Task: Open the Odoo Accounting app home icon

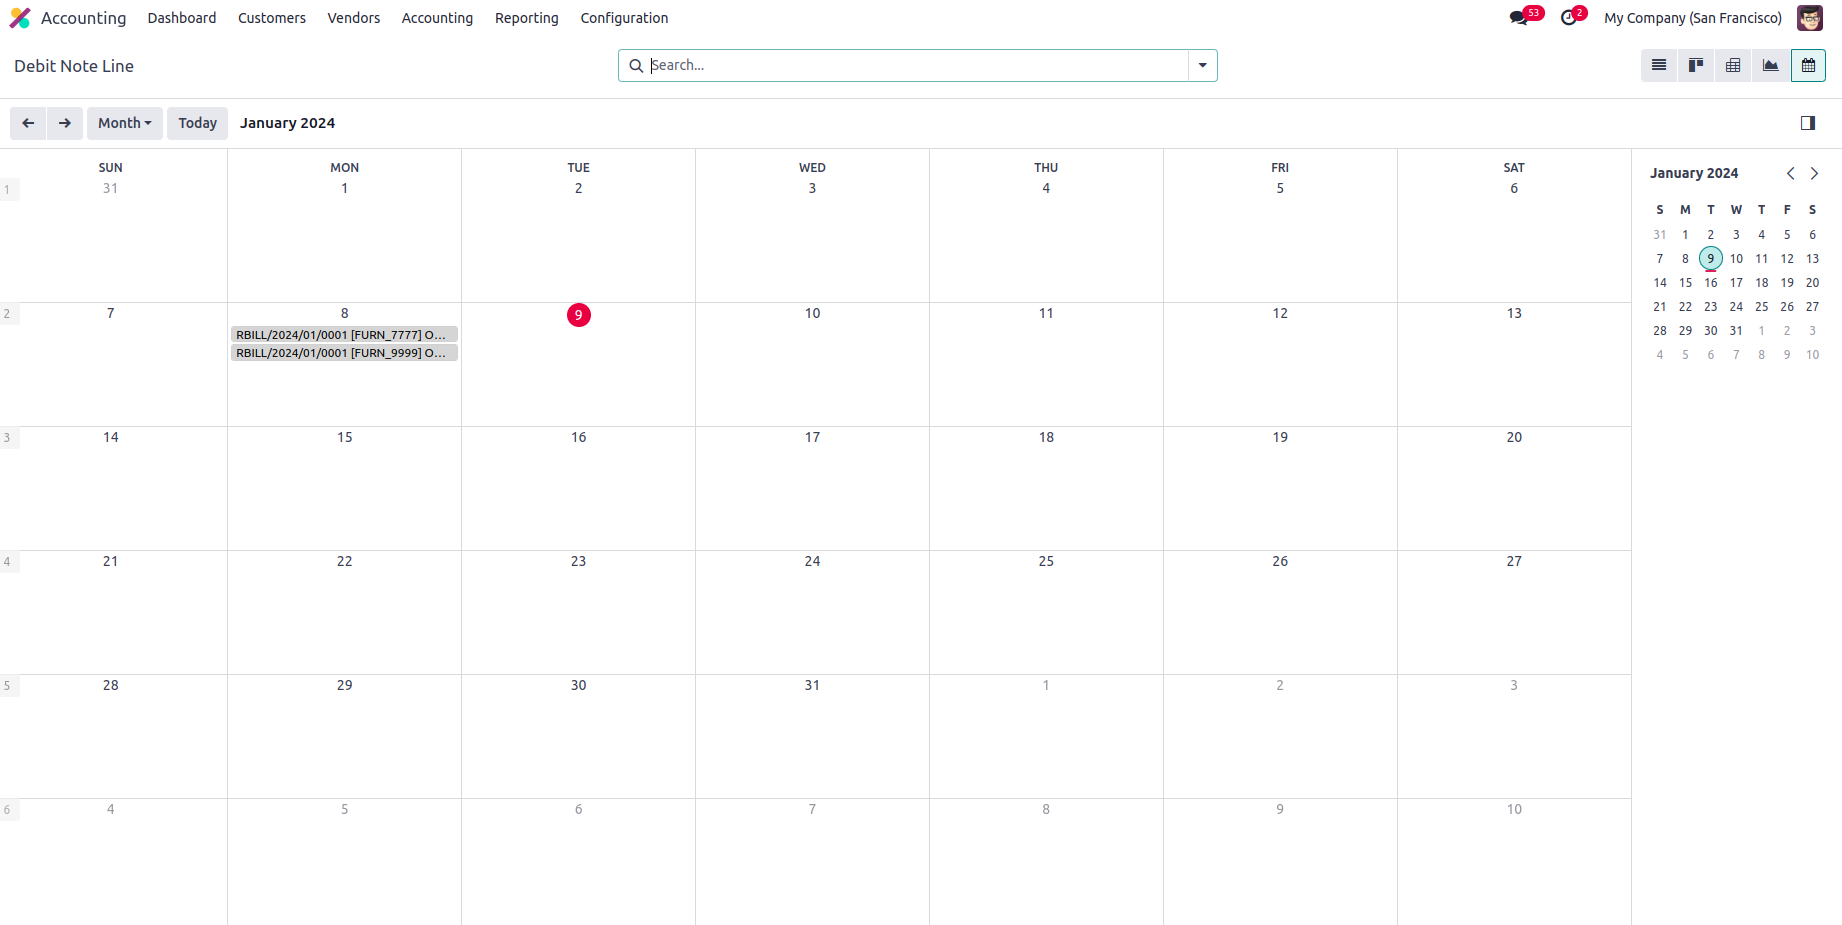Action: point(20,18)
